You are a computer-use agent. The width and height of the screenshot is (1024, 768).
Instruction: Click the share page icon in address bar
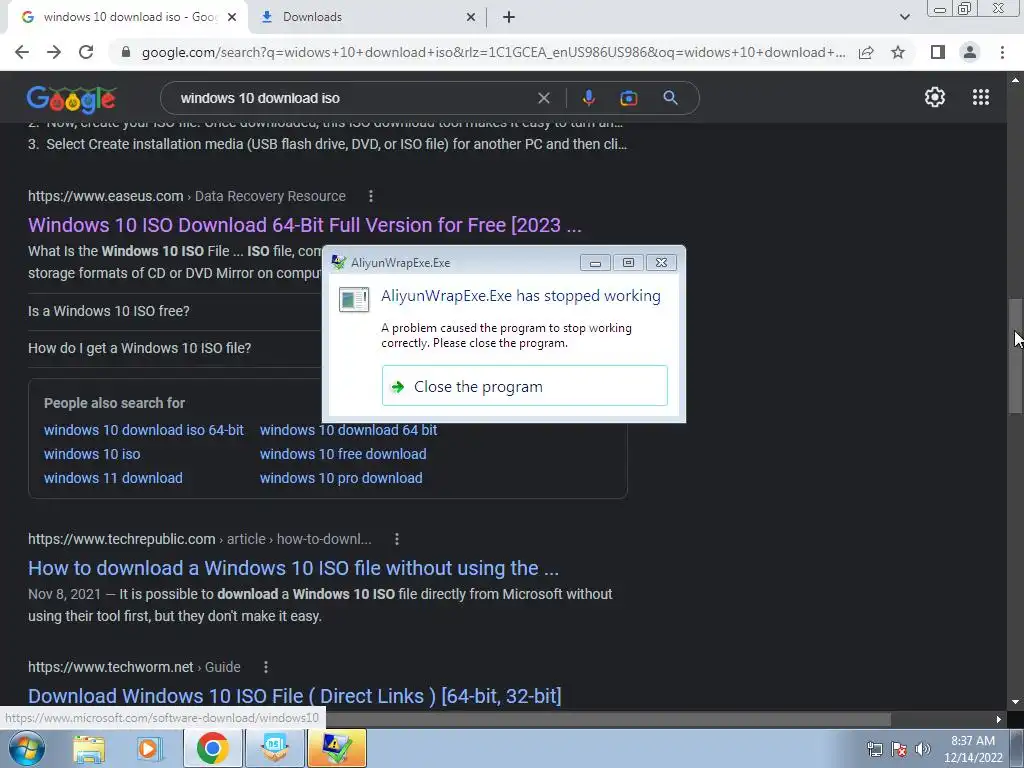[866, 52]
